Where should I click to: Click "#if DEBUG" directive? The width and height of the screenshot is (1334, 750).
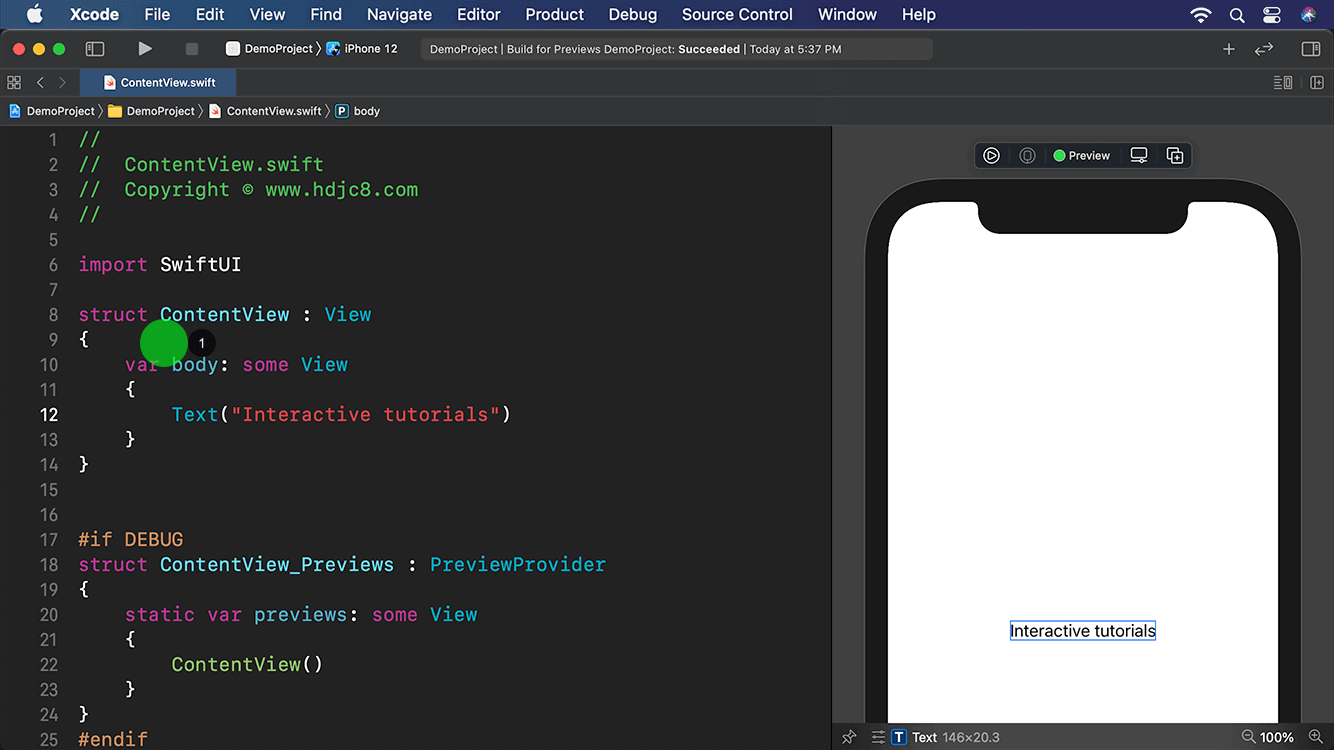pyautogui.click(x=131, y=539)
